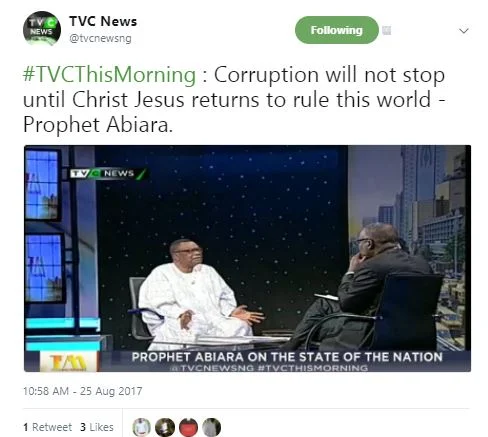The height and width of the screenshot is (437, 488).
Task: Open the second liker's avatar
Action: pyautogui.click(x=165, y=427)
